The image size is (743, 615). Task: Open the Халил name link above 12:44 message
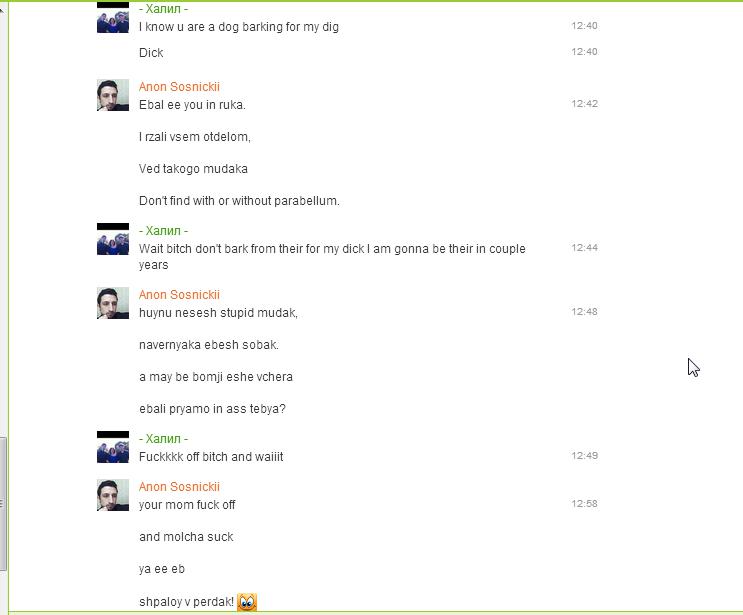(x=164, y=231)
